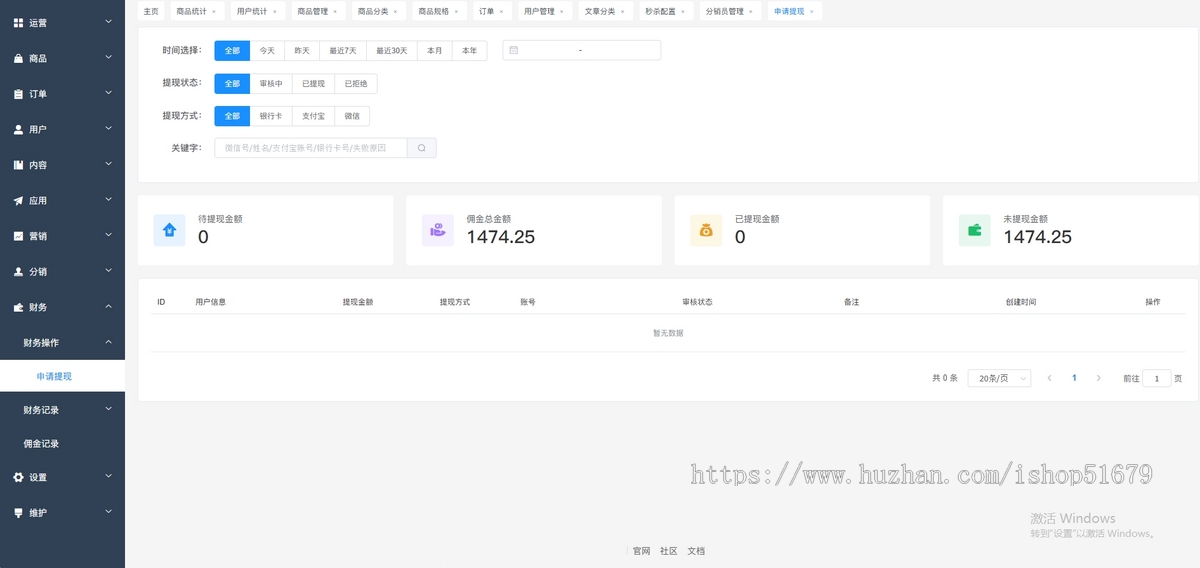Expand the 运营 sidebar menu chevron

coord(108,21)
